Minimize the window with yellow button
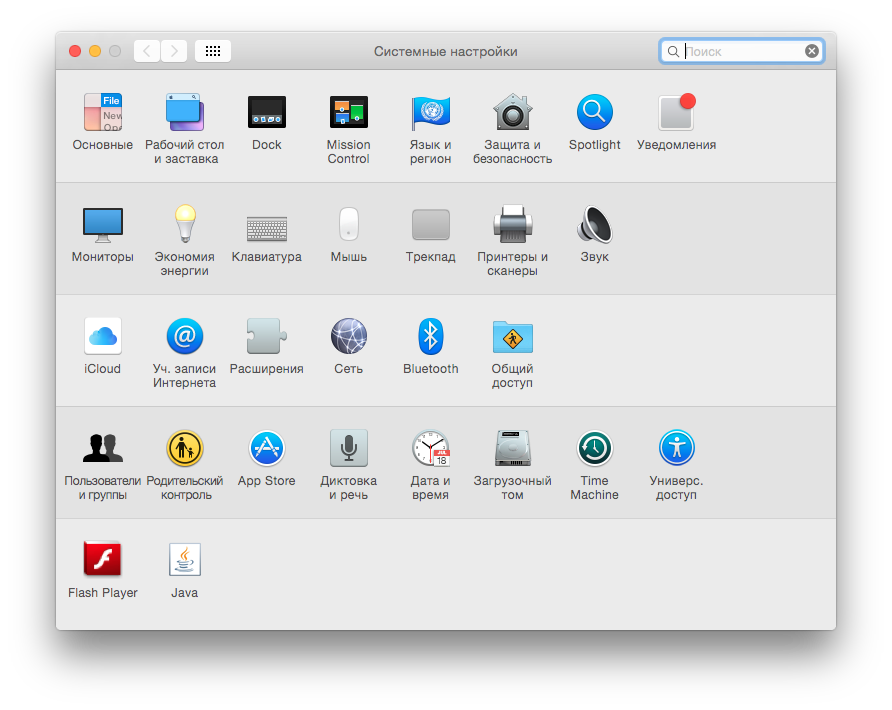This screenshot has height=710, width=892. pos(95,51)
